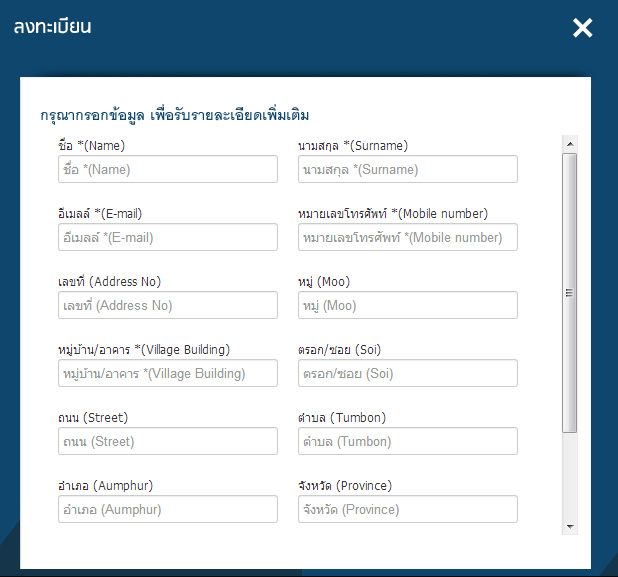Viewport: 618px width, 577px height.
Task: Select the E-mail input box
Action: (x=168, y=238)
